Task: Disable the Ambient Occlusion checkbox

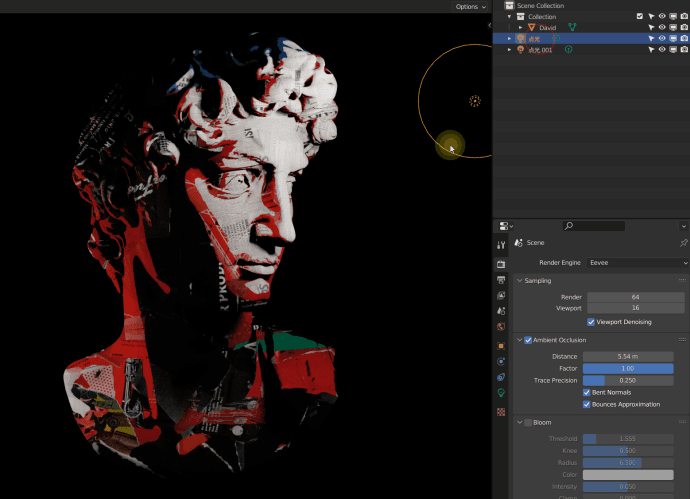Action: [528, 340]
